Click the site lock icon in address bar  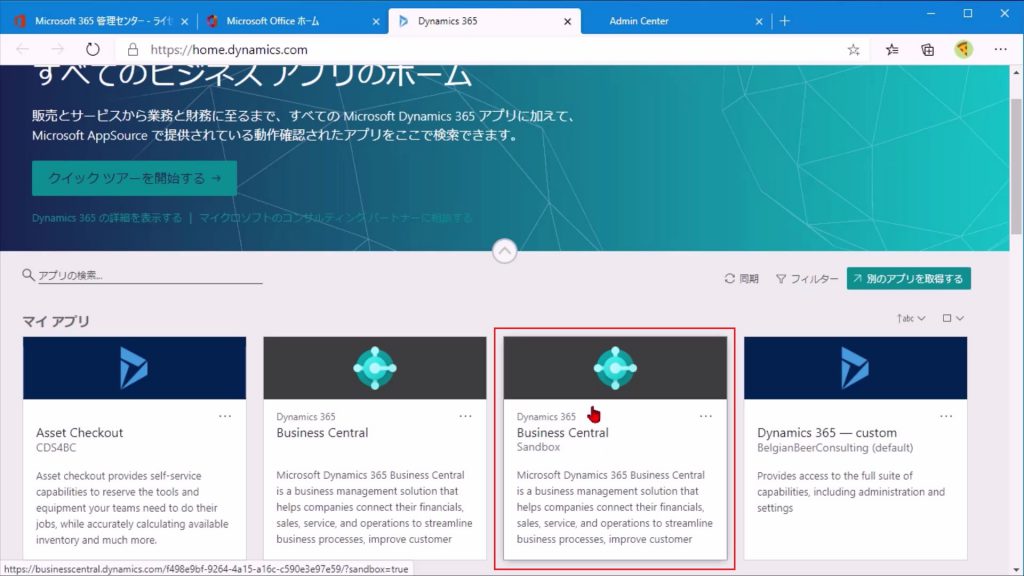tap(133, 50)
